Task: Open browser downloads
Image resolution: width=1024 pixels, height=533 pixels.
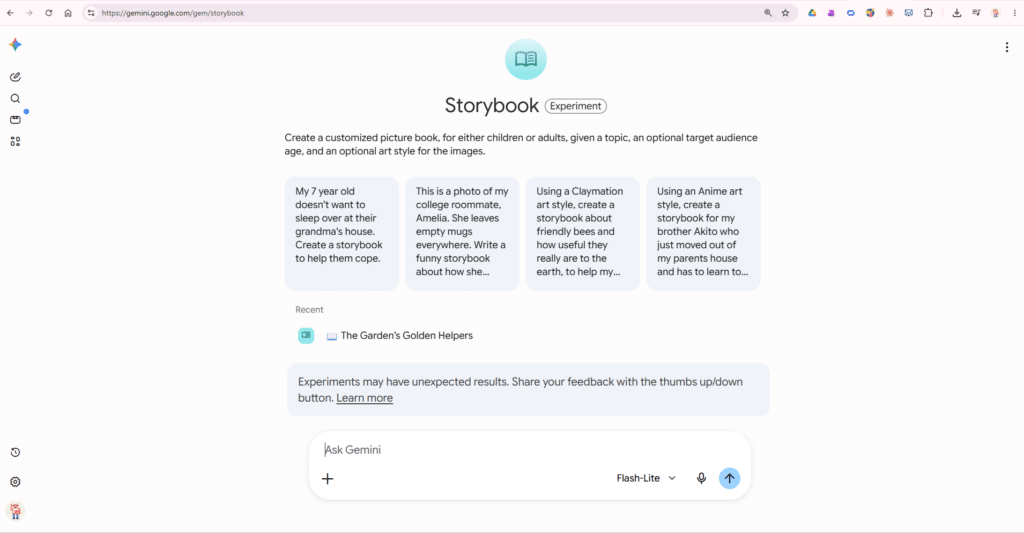Action: tap(957, 13)
